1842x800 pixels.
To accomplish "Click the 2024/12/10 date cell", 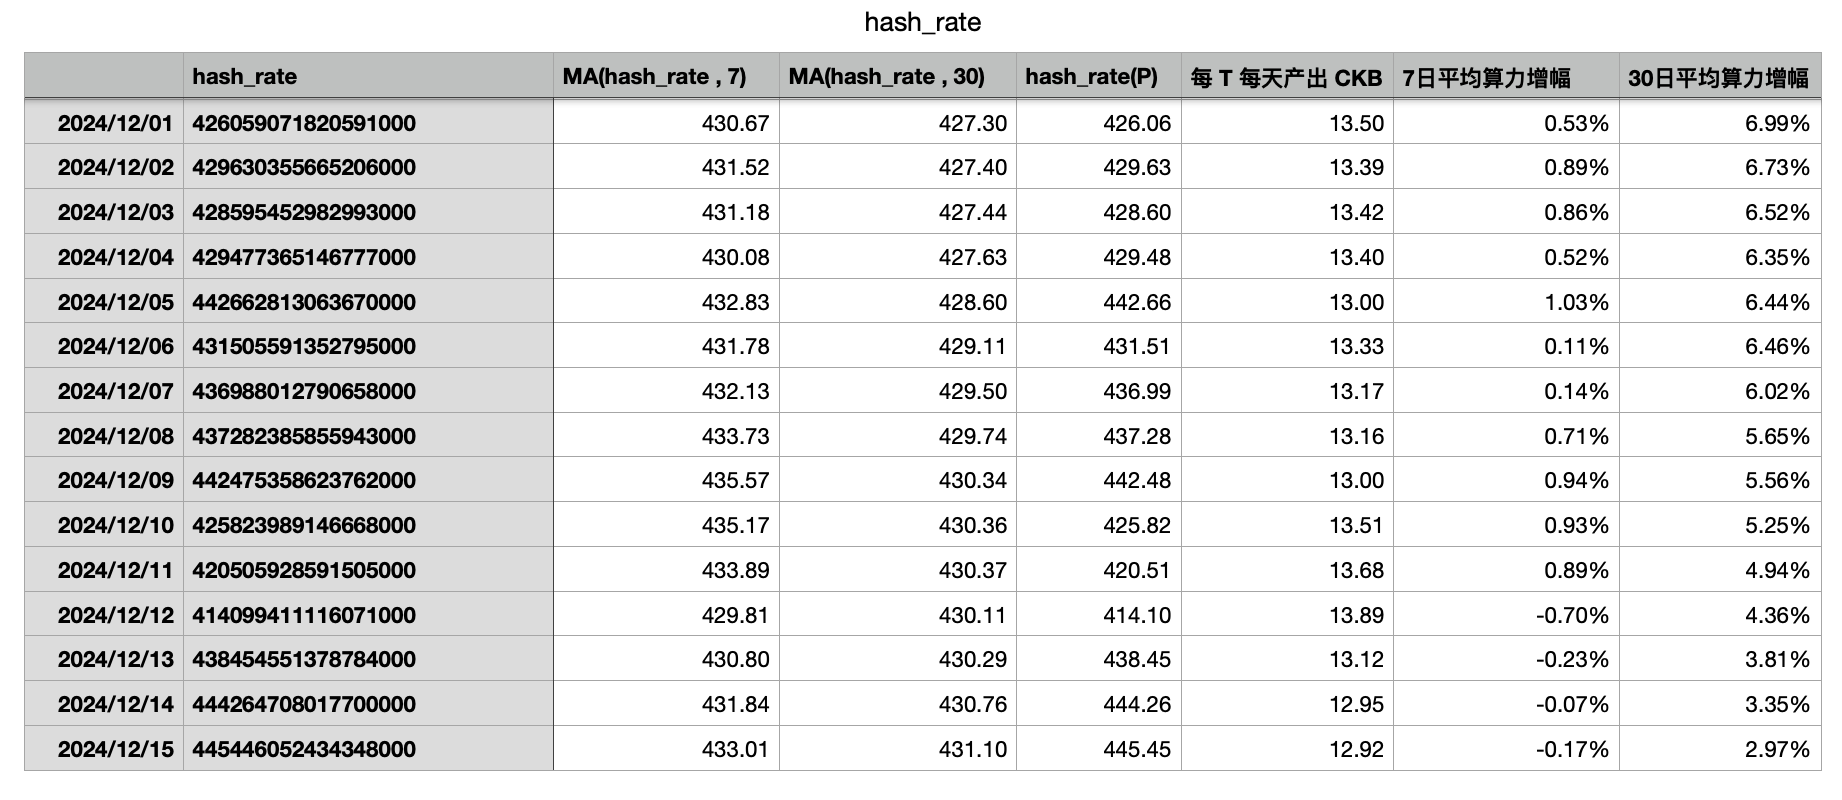I will 115,525.
